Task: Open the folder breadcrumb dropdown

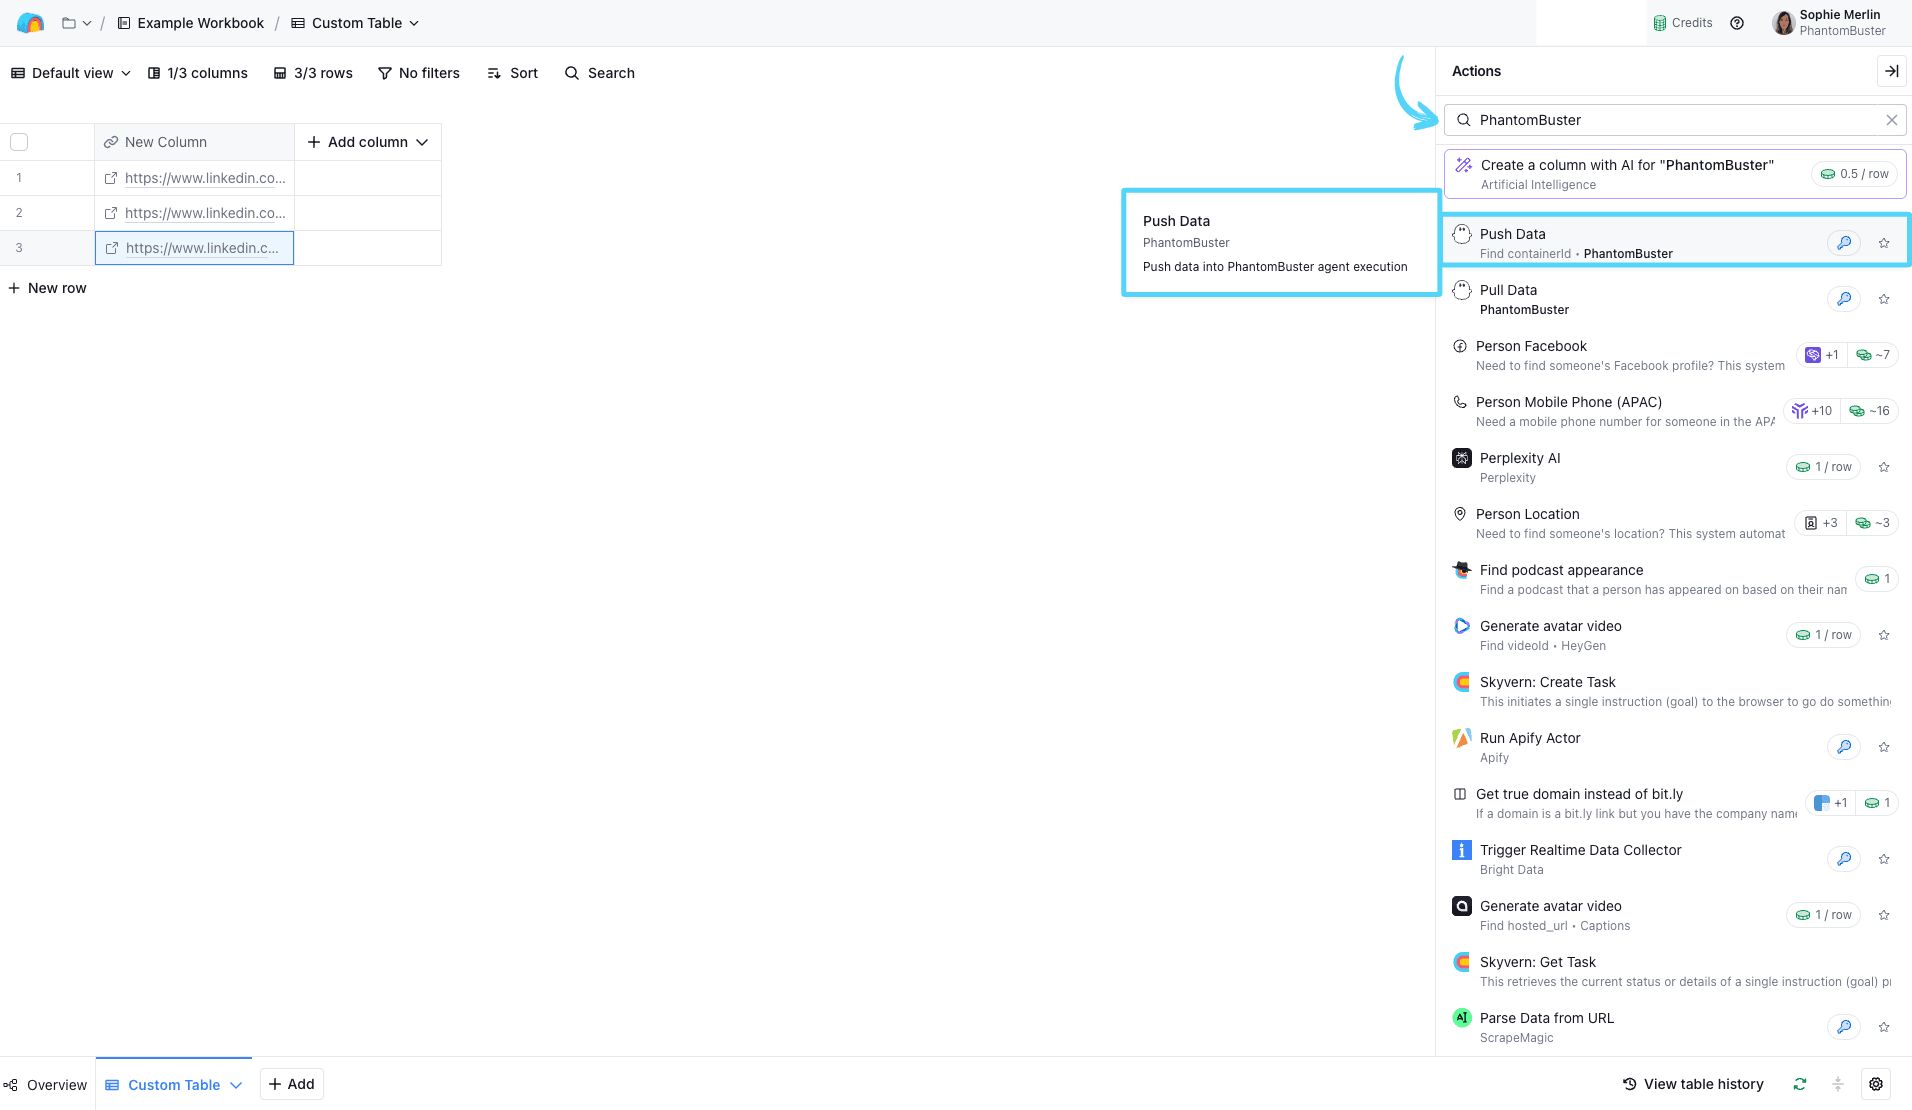Action: (x=76, y=23)
